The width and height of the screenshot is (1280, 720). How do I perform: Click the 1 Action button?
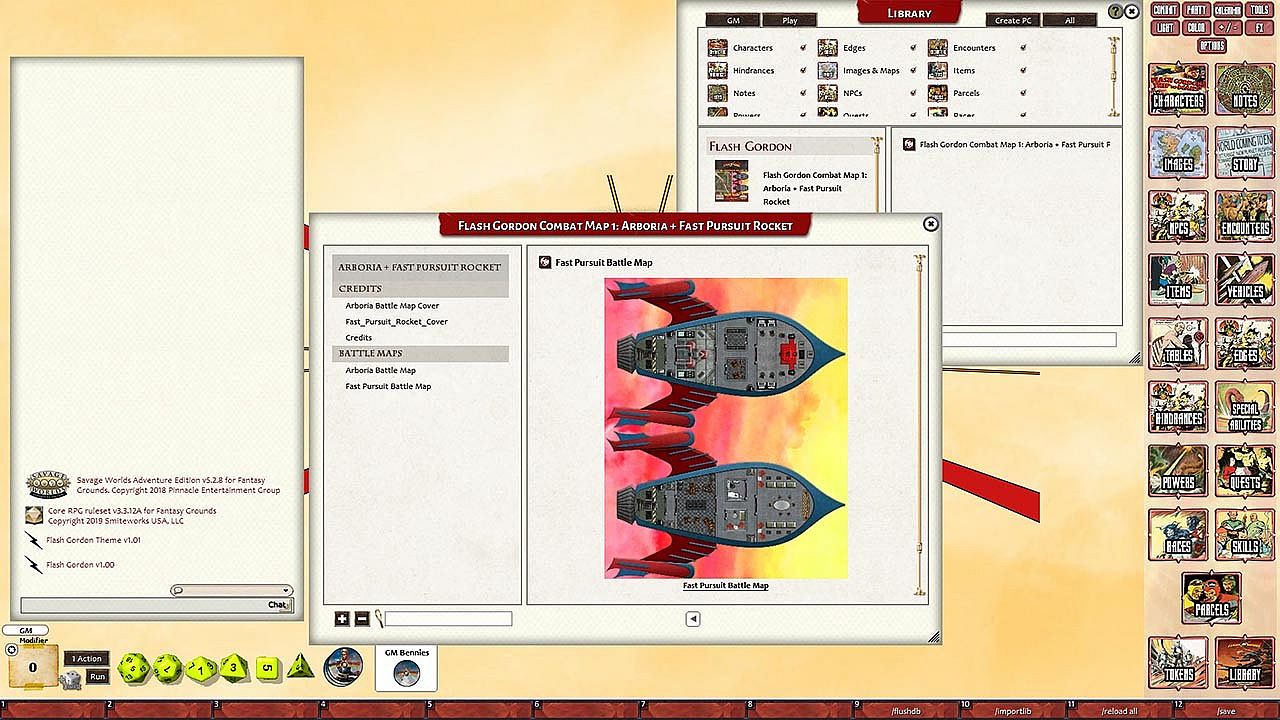86,659
